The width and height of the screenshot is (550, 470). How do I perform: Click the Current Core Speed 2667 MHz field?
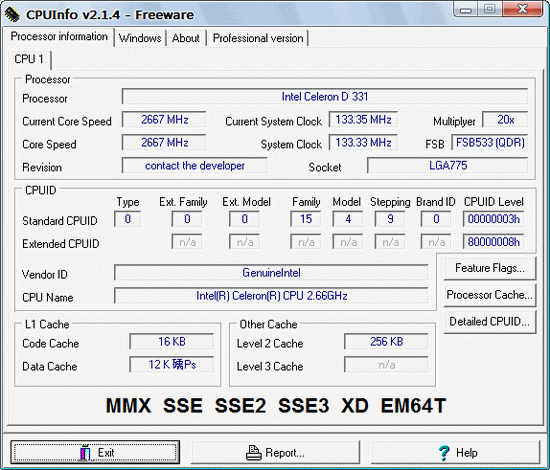[x=164, y=120]
